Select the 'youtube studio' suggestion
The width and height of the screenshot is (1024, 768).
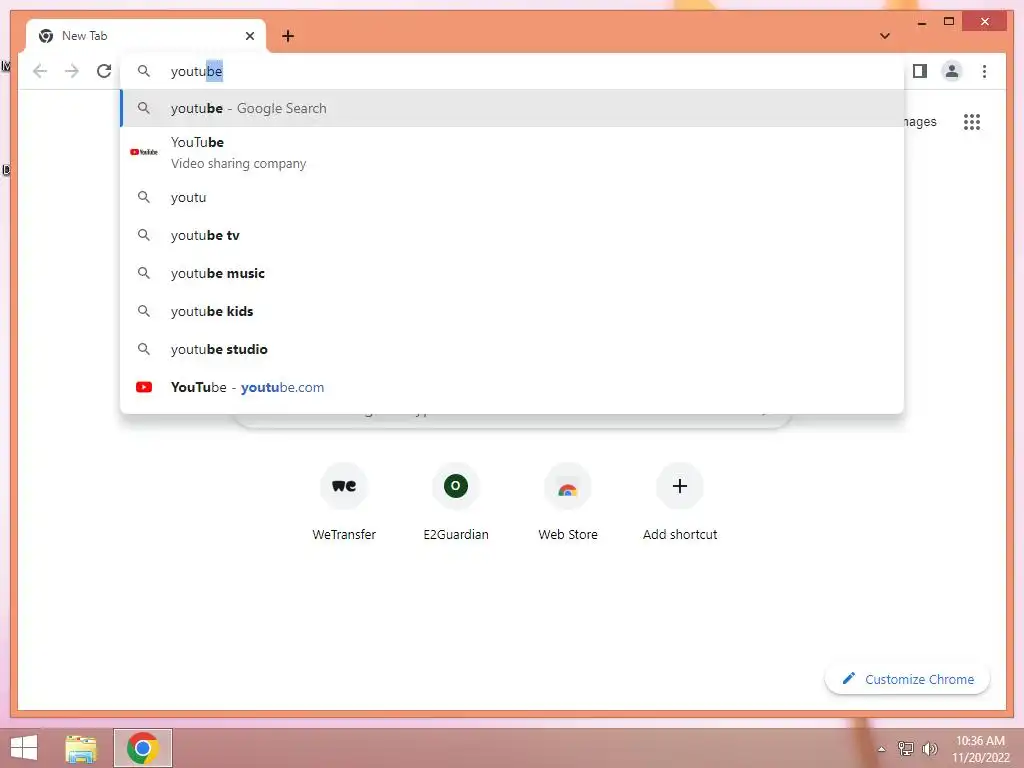tap(513, 349)
